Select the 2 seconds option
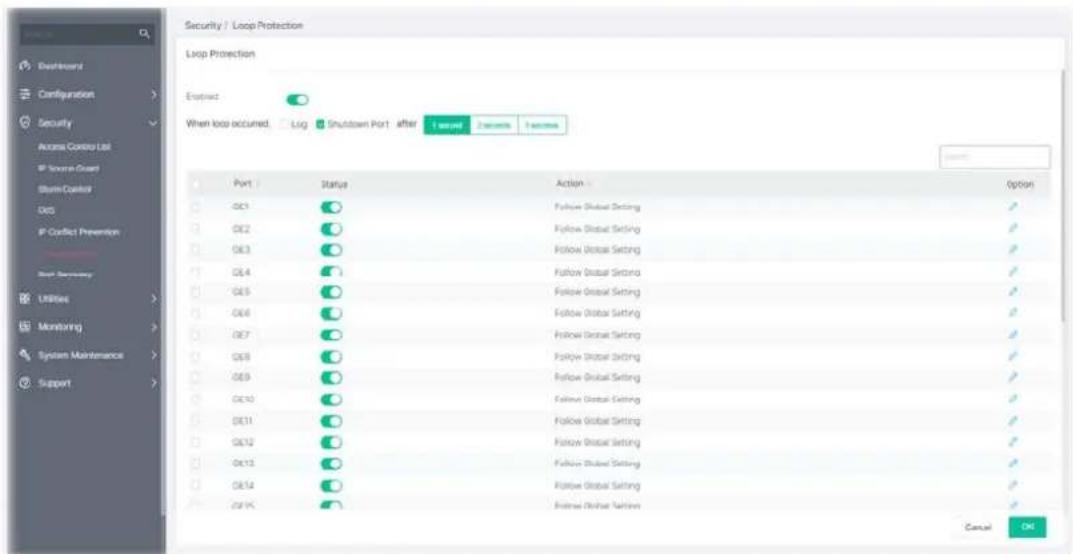The height and width of the screenshot is (554, 1073). (x=495, y=125)
